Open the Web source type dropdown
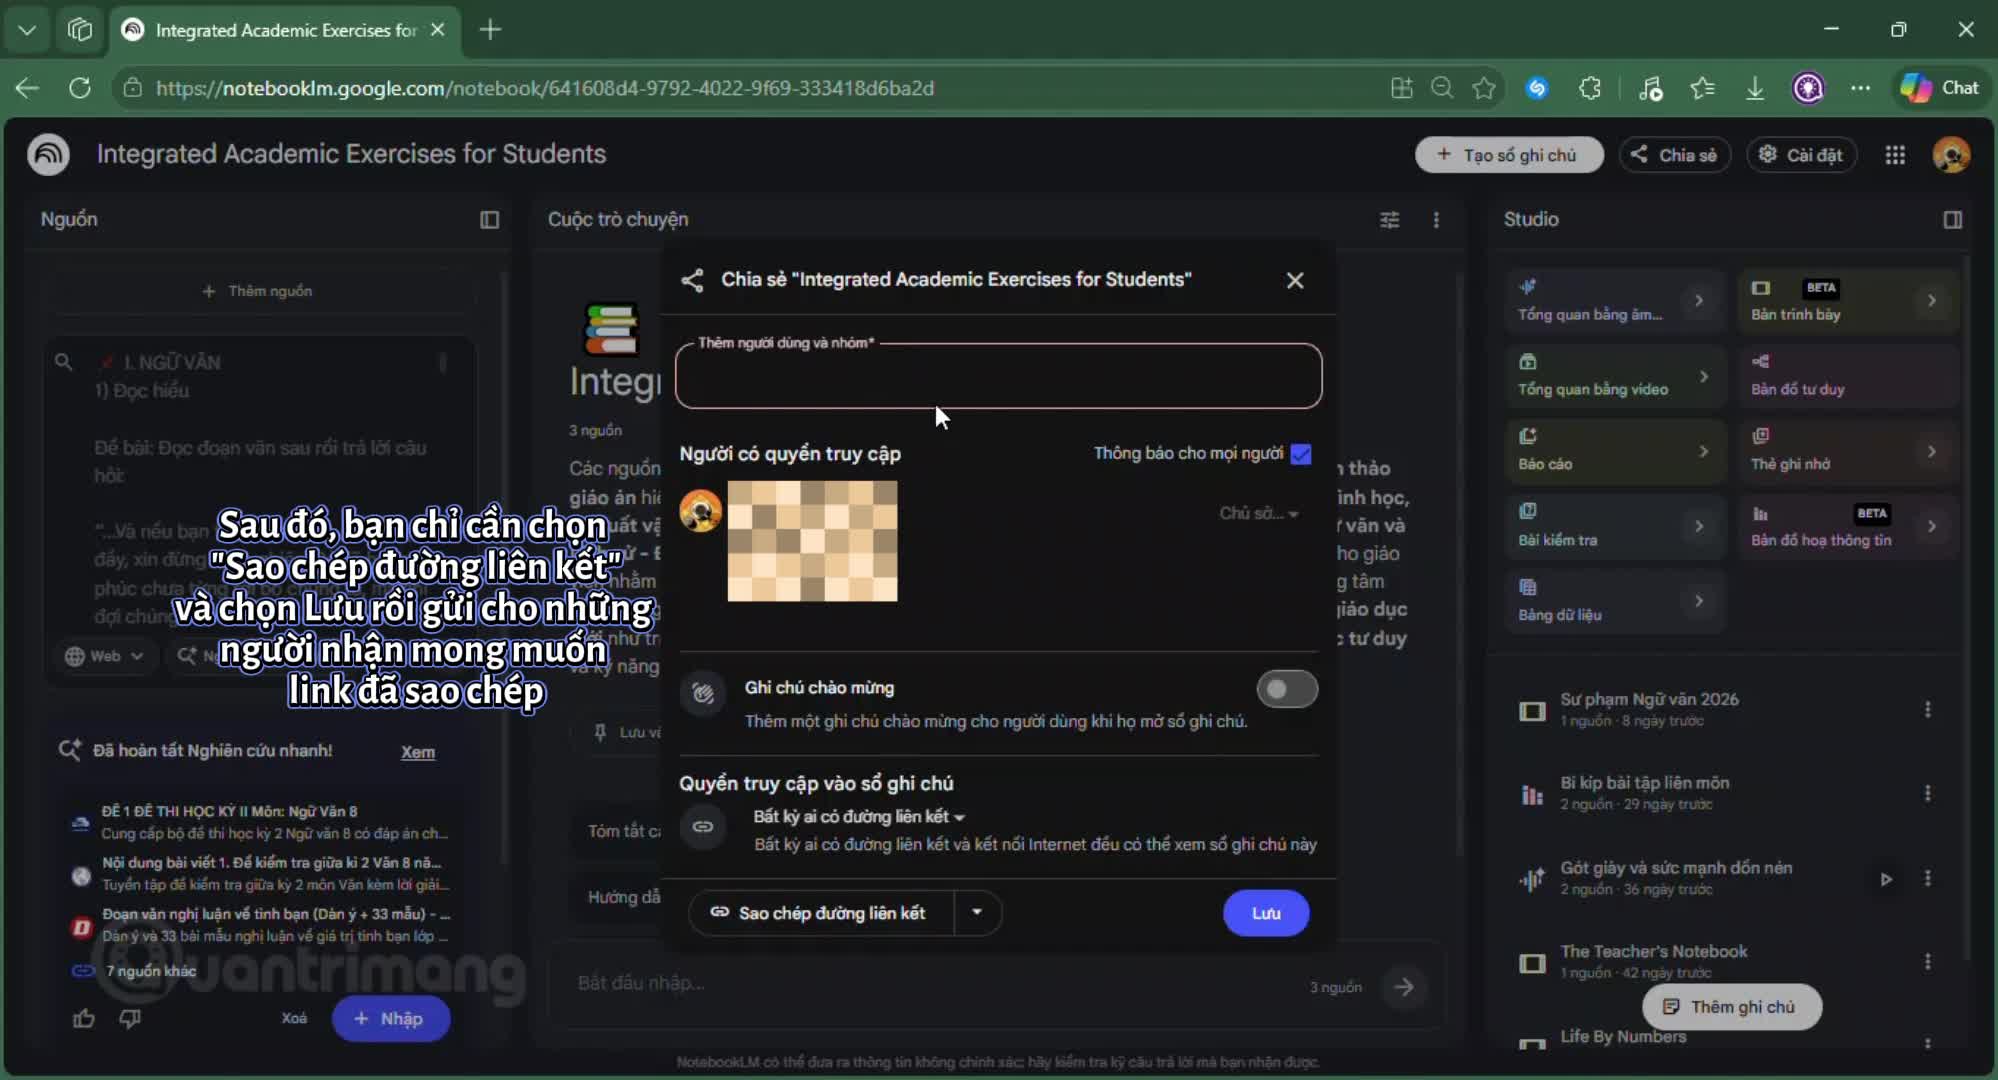This screenshot has width=1998, height=1080. [x=104, y=656]
